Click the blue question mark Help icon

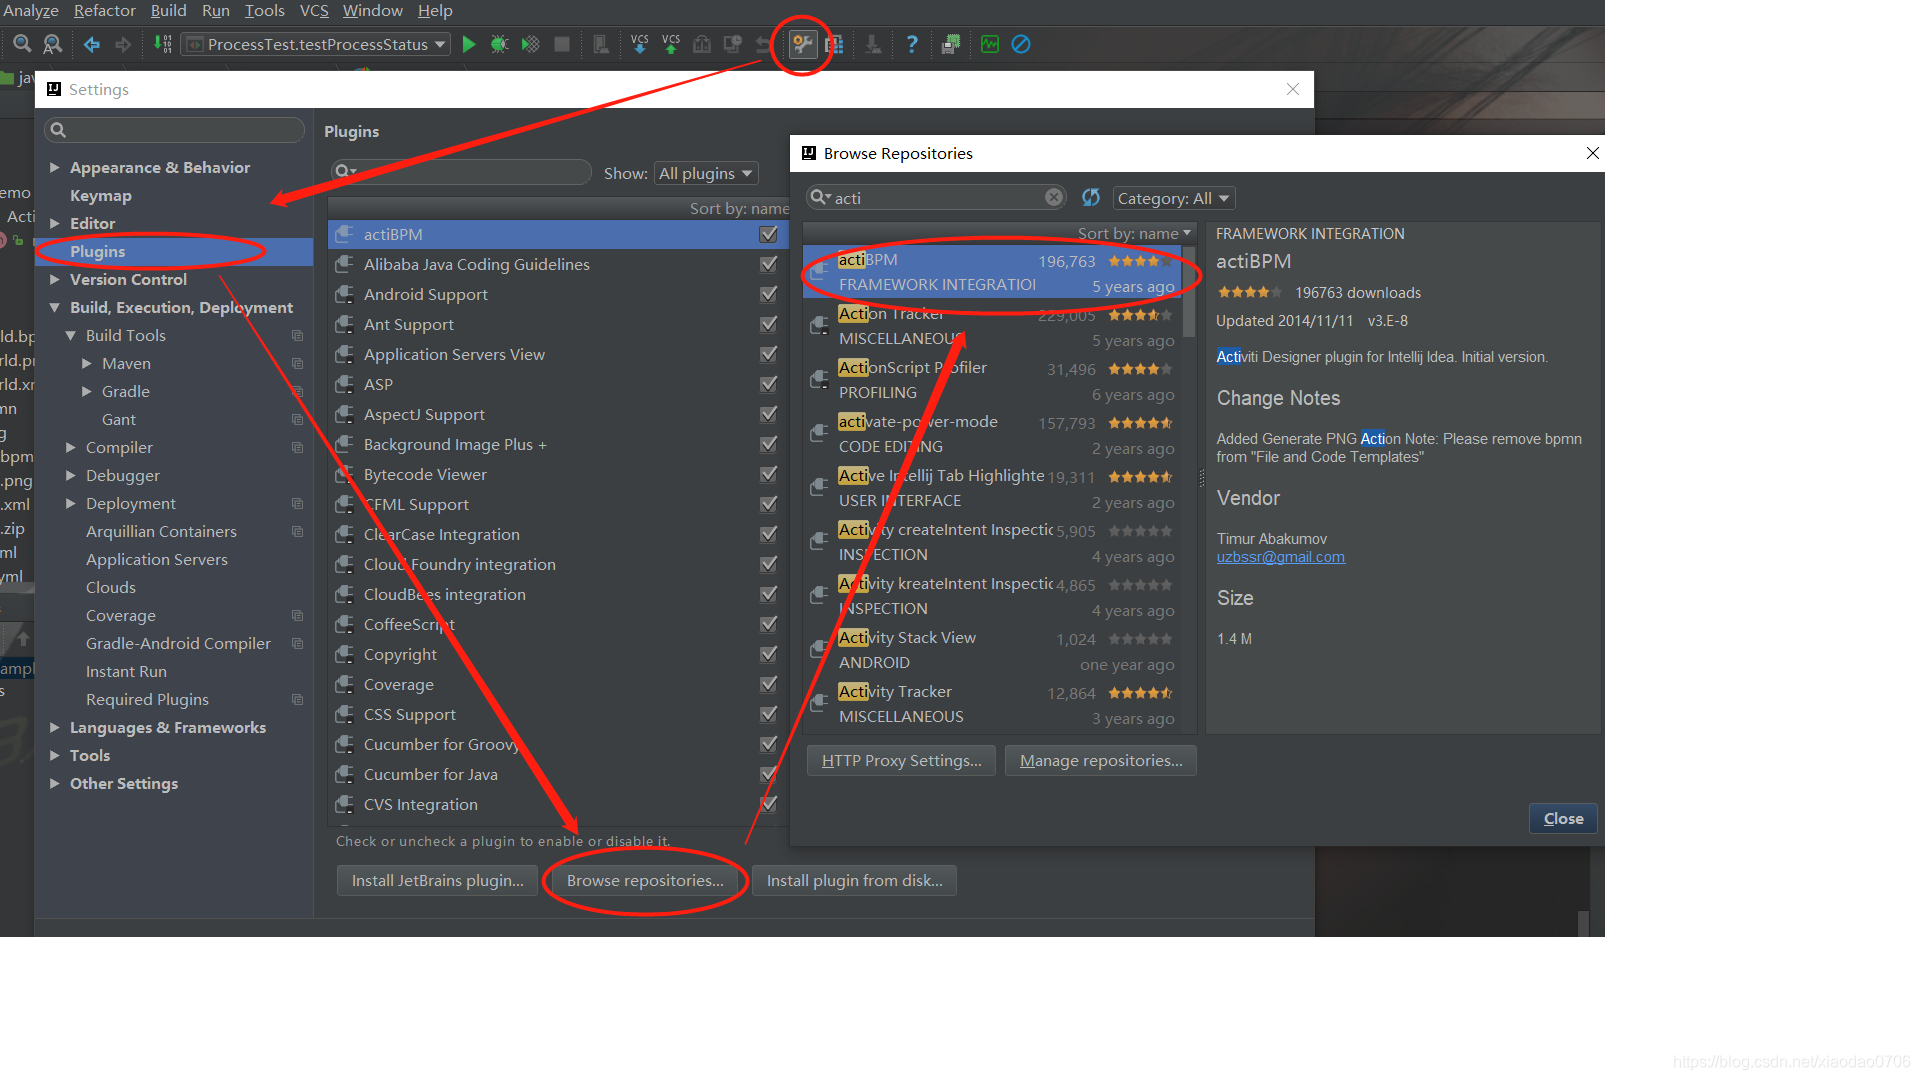coord(911,44)
